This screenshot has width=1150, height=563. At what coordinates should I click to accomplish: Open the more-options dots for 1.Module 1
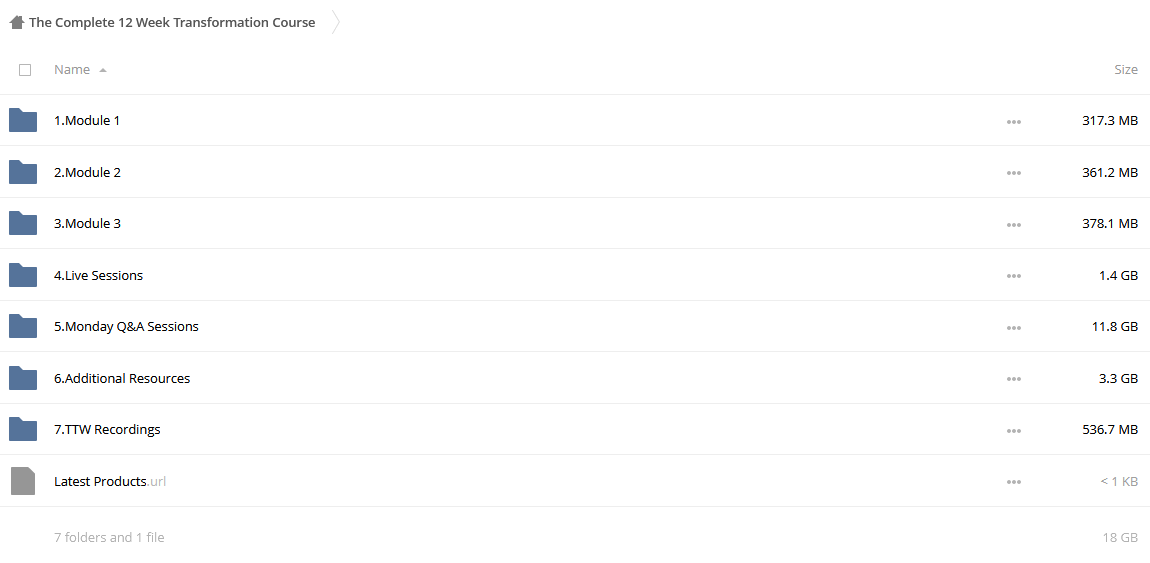tap(1014, 122)
